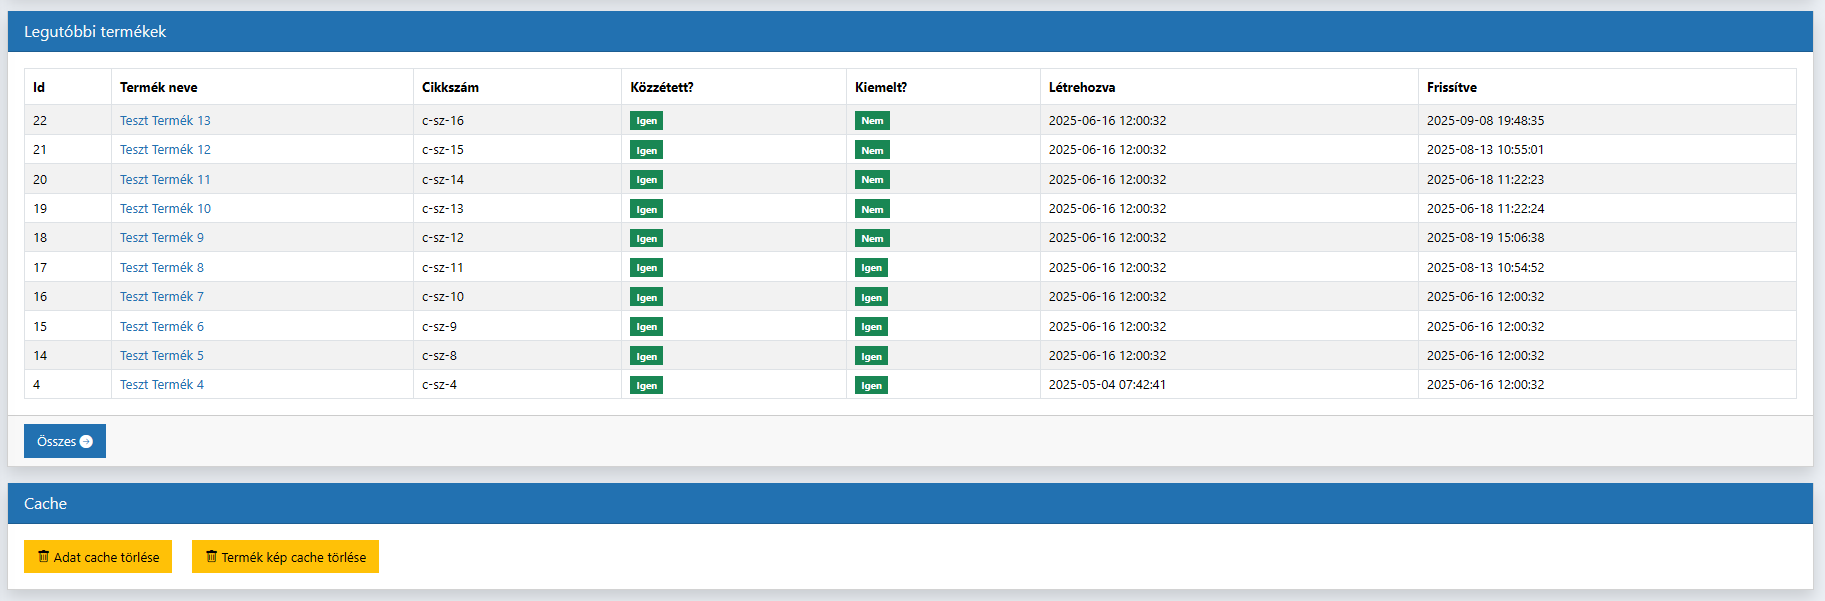Screen dimensions: 1825x601
Task: Click the Frissítve column header
Action: pyautogui.click(x=1451, y=88)
